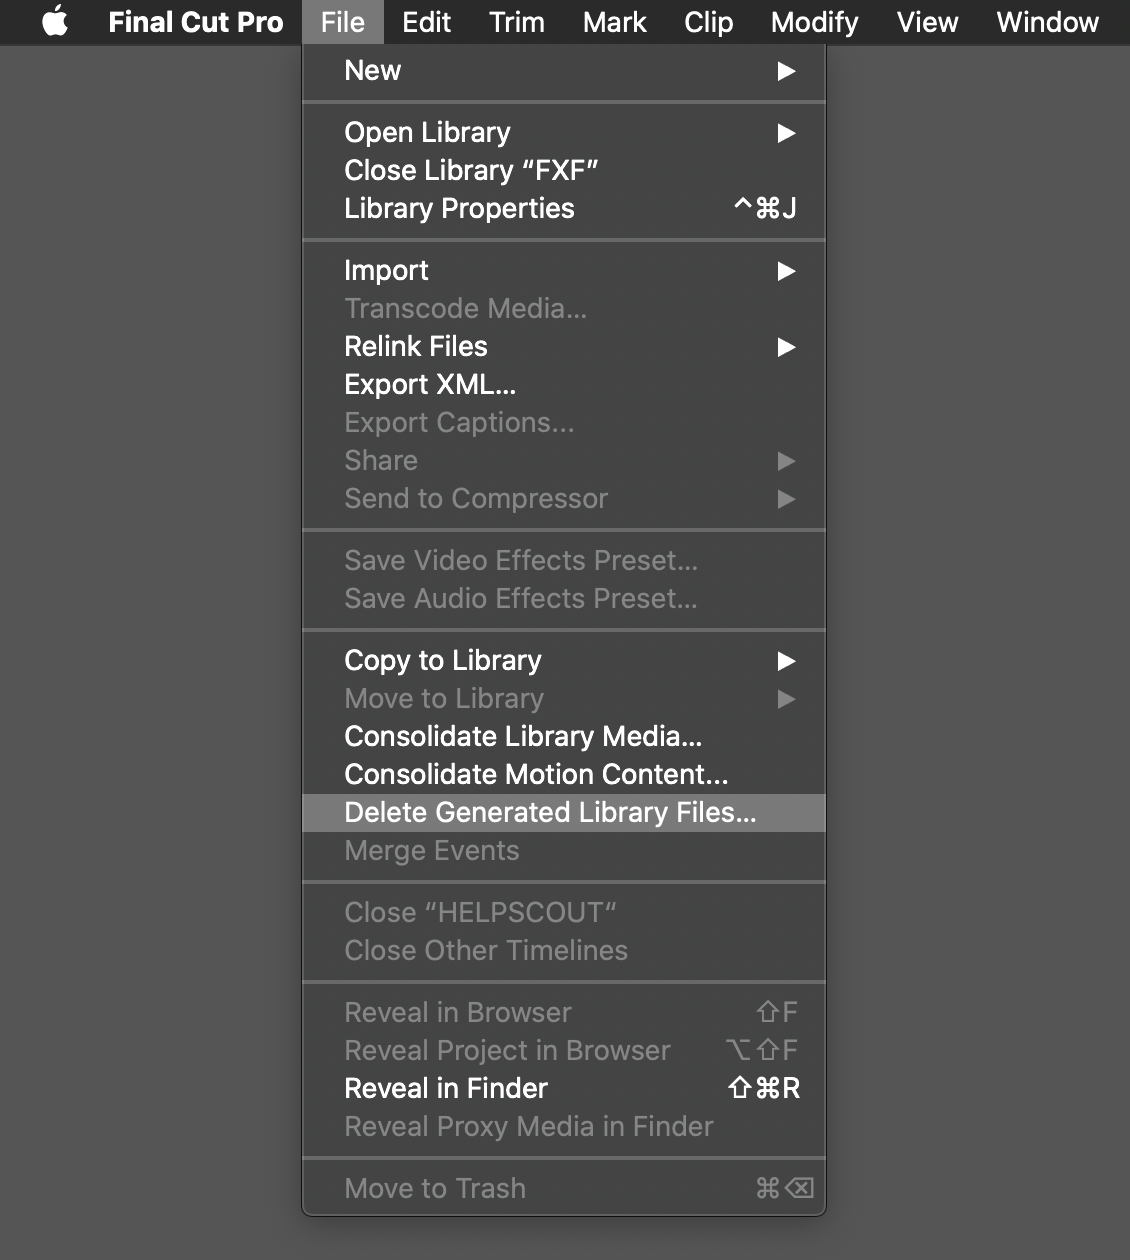This screenshot has width=1130, height=1260.
Task: Open the Trim menu
Action: tap(516, 22)
